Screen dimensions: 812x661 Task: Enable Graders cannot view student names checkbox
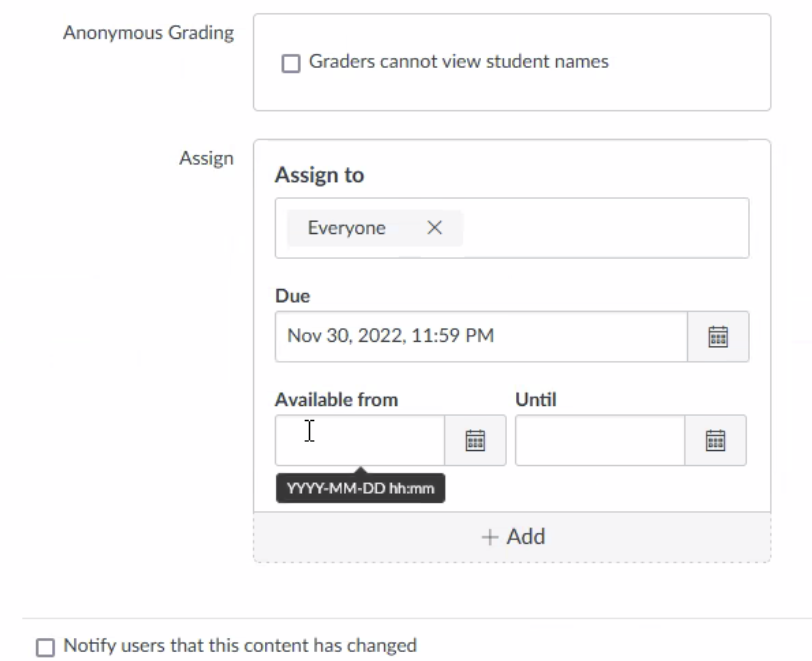click(291, 63)
